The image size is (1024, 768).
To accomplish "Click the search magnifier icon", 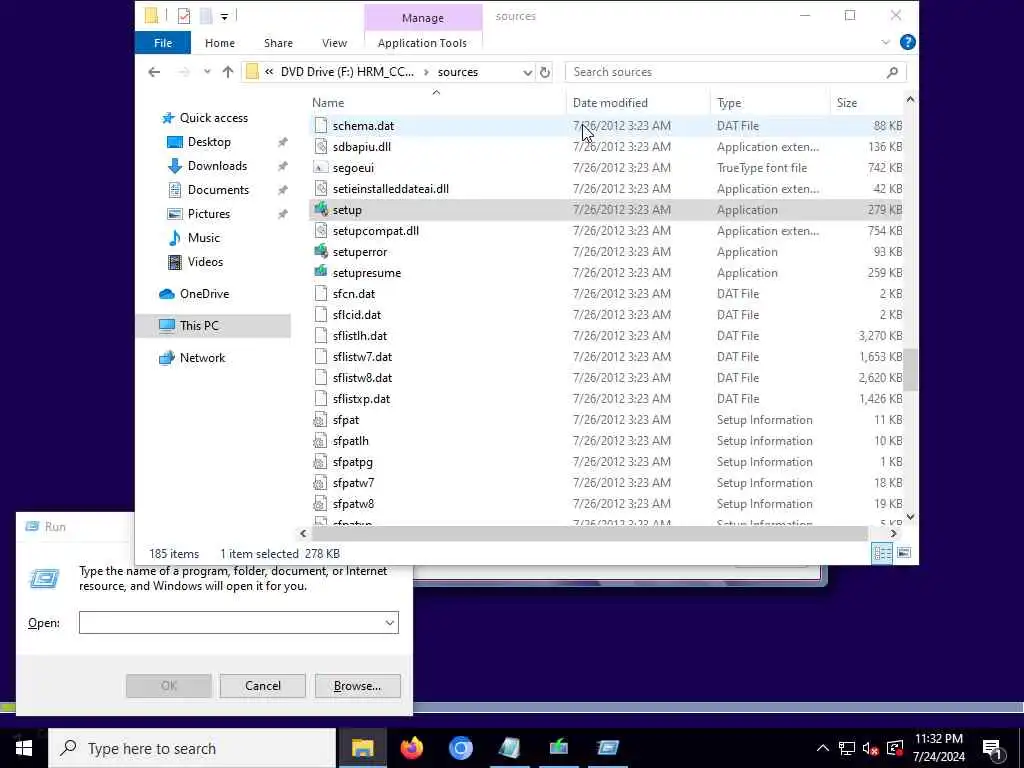I will click(892, 72).
